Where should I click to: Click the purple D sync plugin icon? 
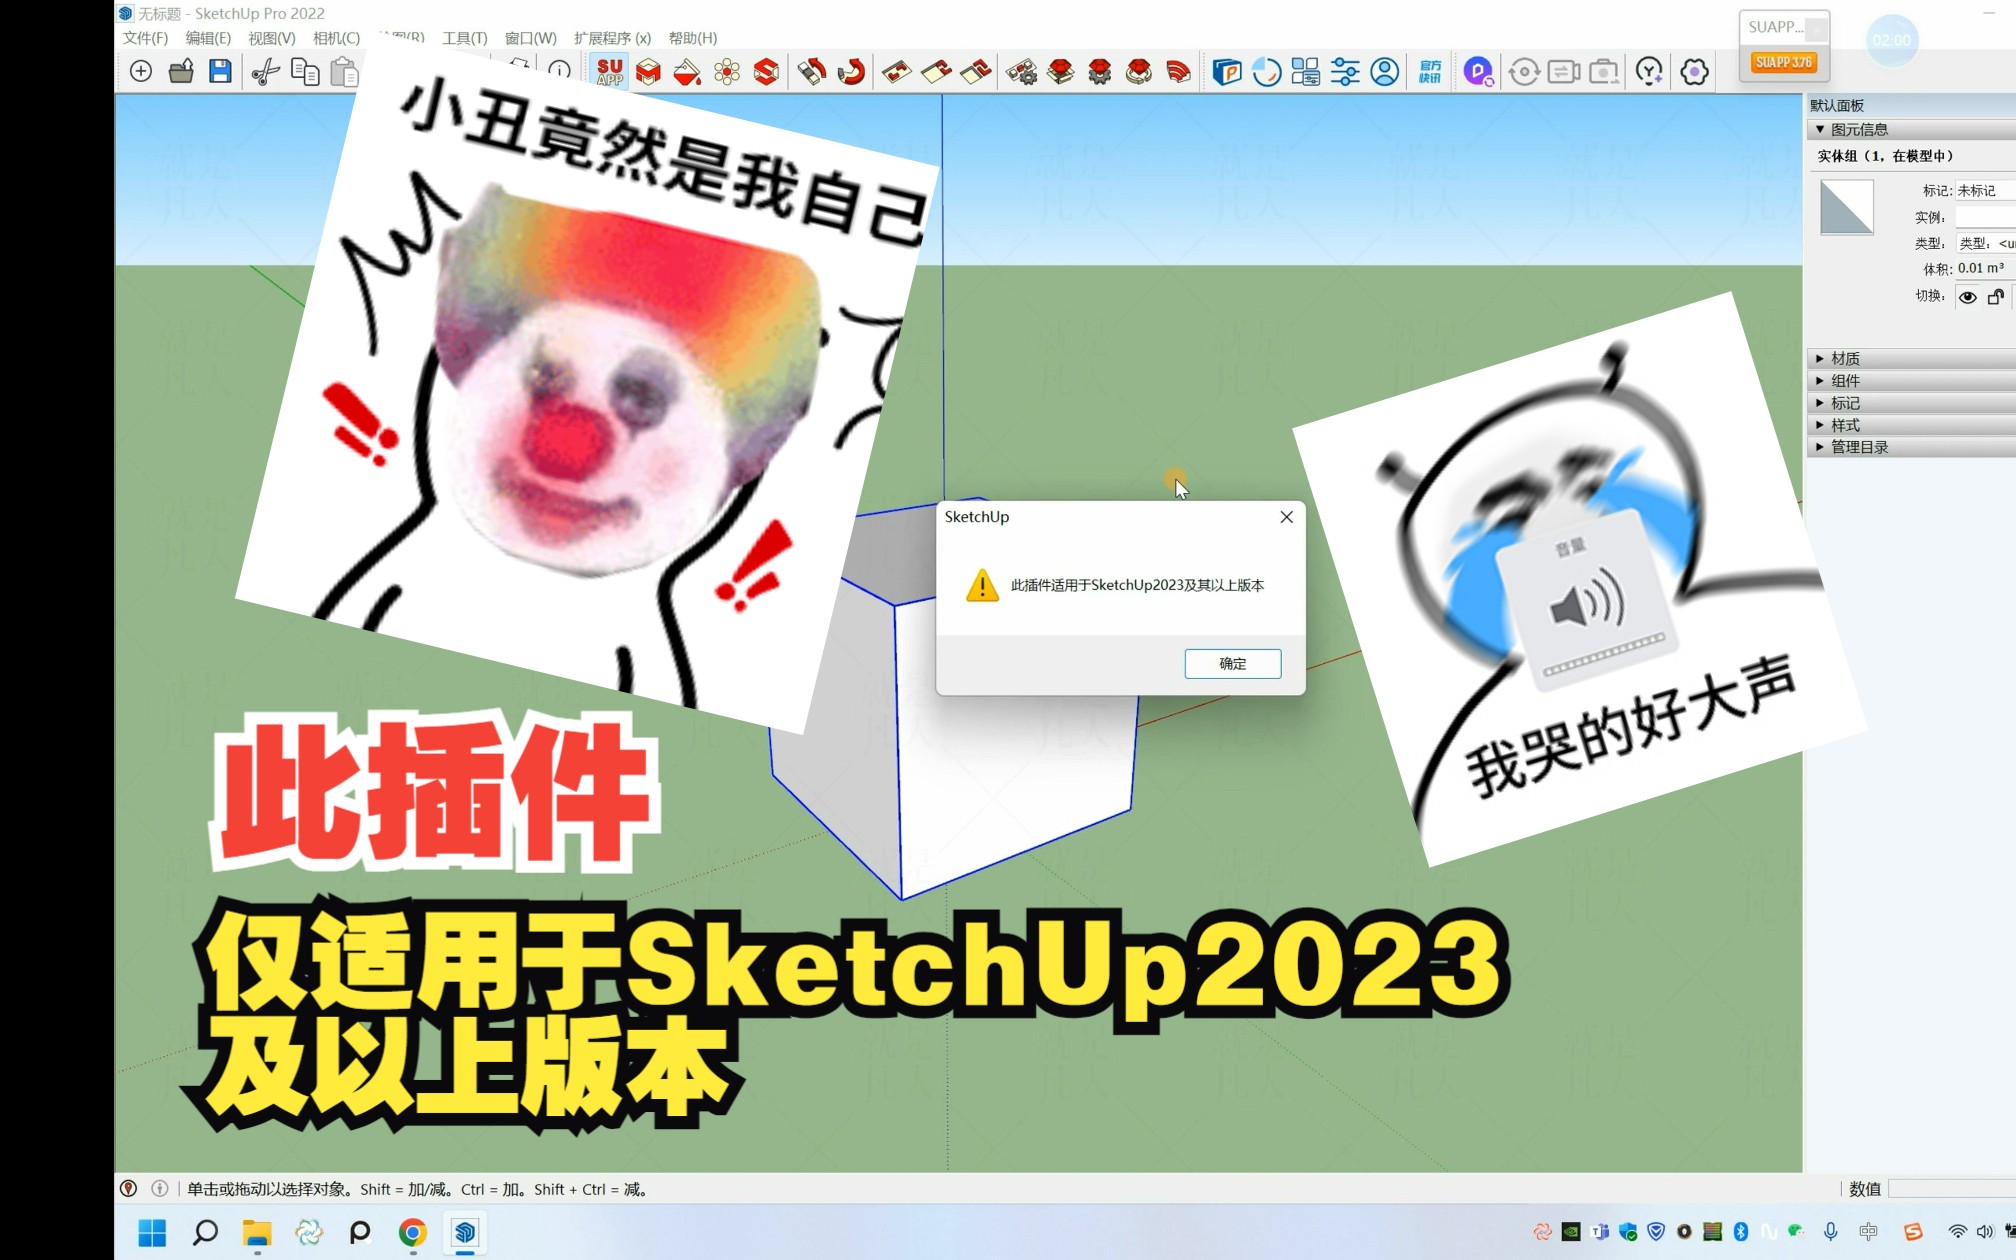click(1478, 72)
